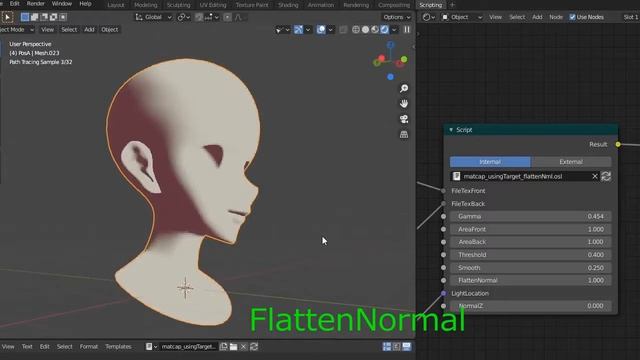Unlink the script with X button
Viewport: 640px width, 360px height.
pyautogui.click(x=595, y=176)
